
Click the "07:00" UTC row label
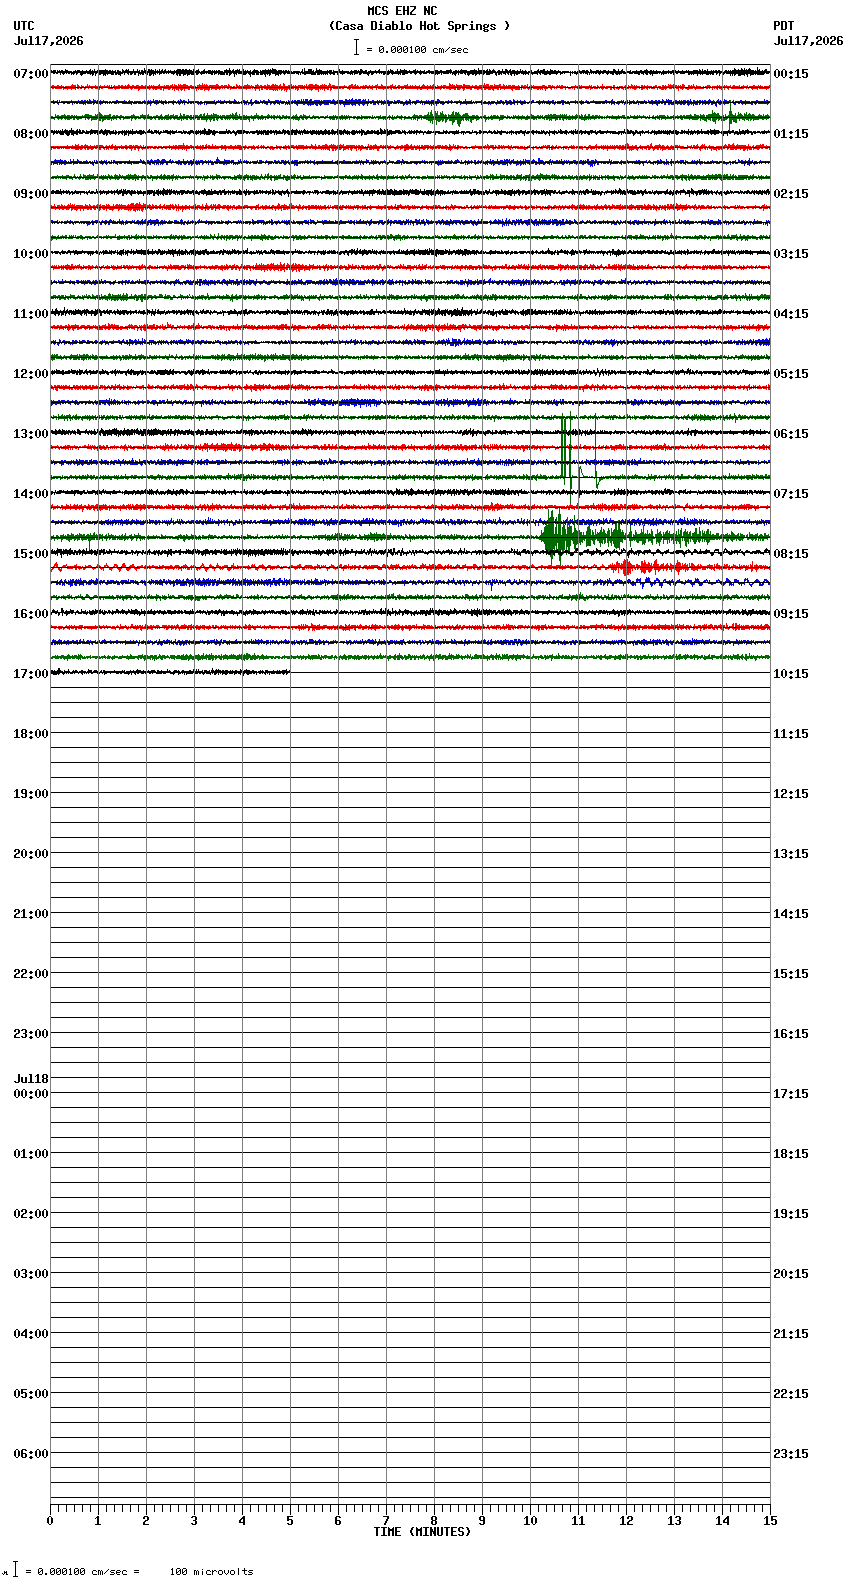coord(31,74)
